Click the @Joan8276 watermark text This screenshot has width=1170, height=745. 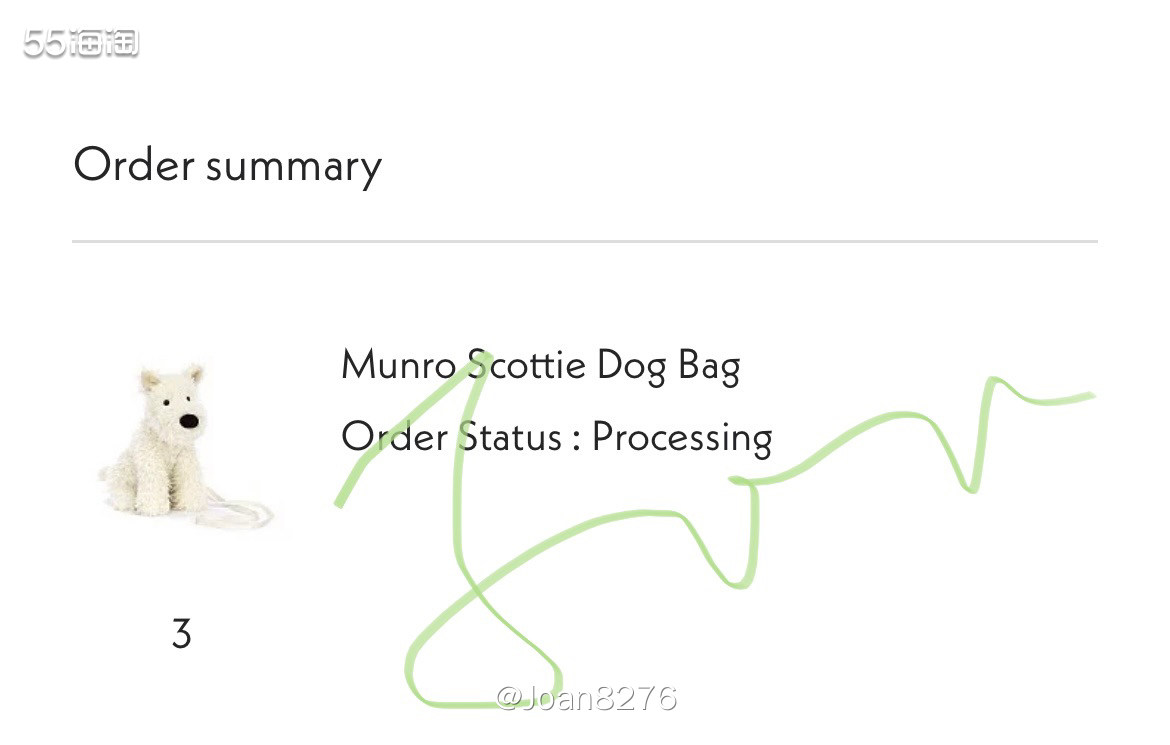point(586,698)
